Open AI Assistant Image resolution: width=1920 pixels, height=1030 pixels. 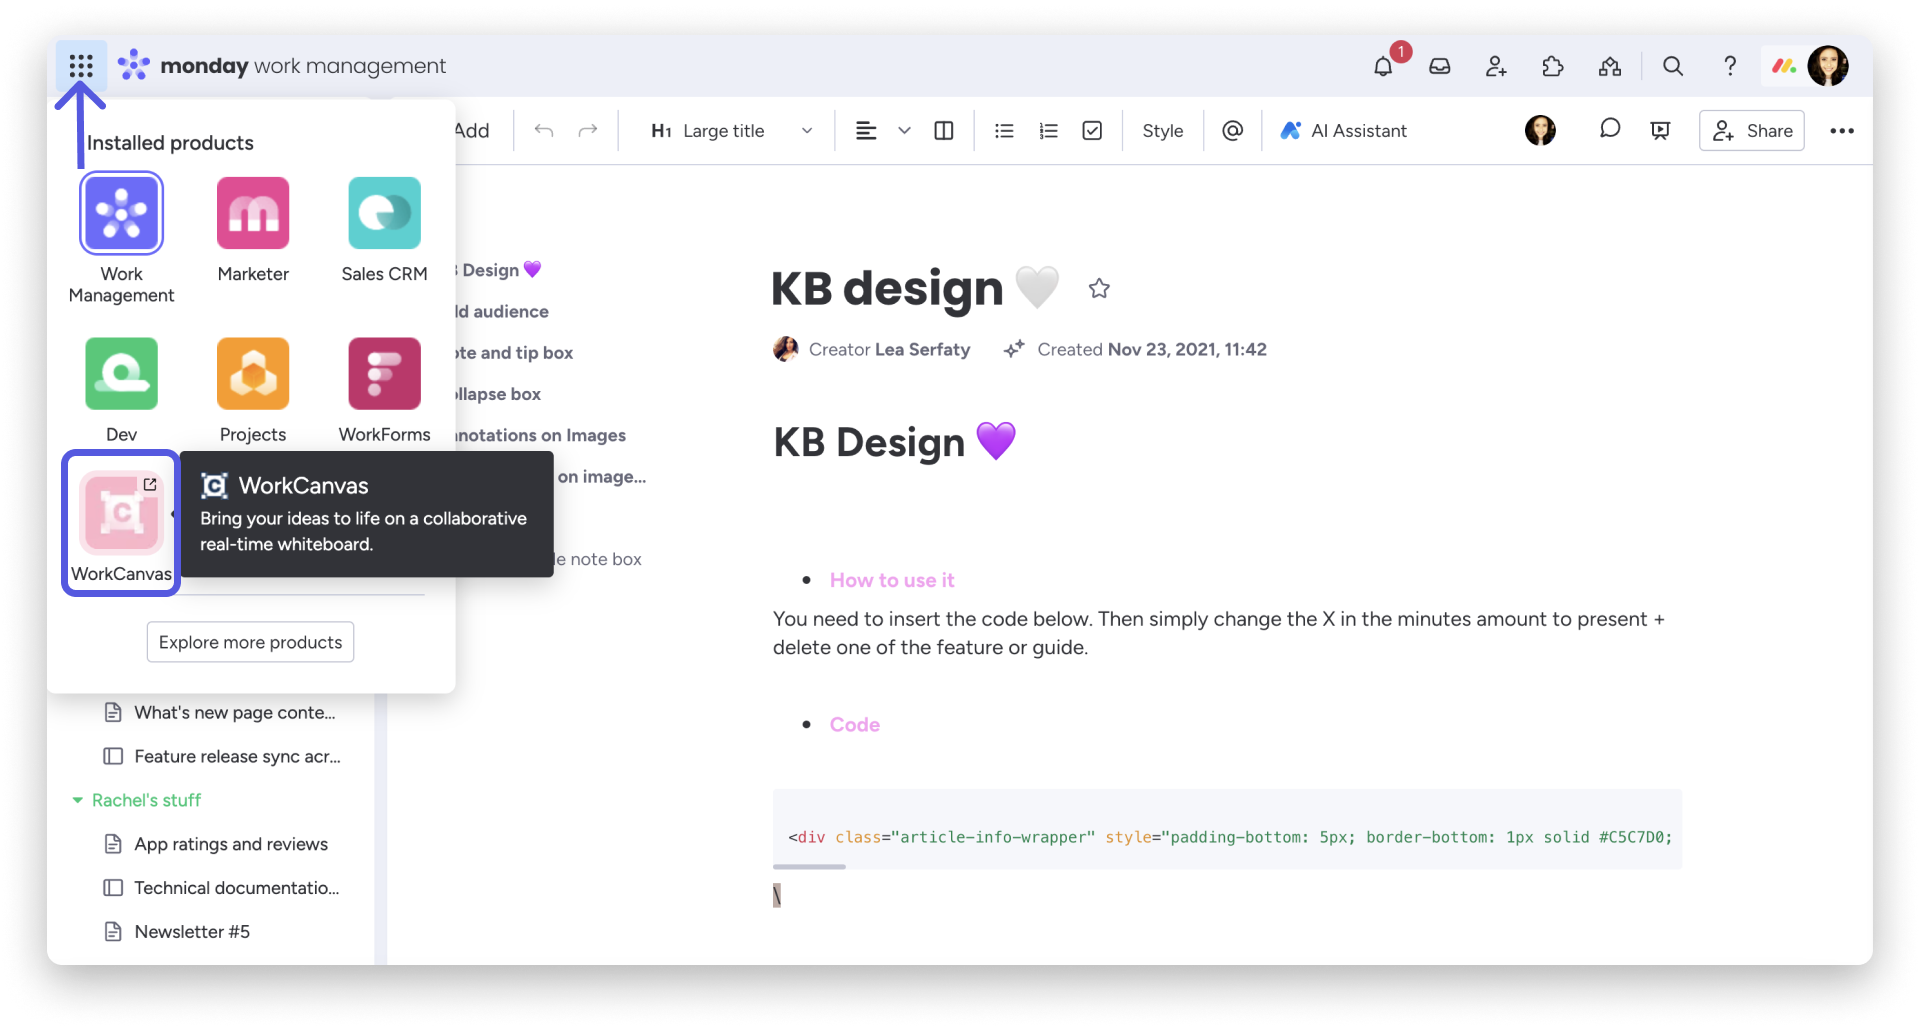1343,131
